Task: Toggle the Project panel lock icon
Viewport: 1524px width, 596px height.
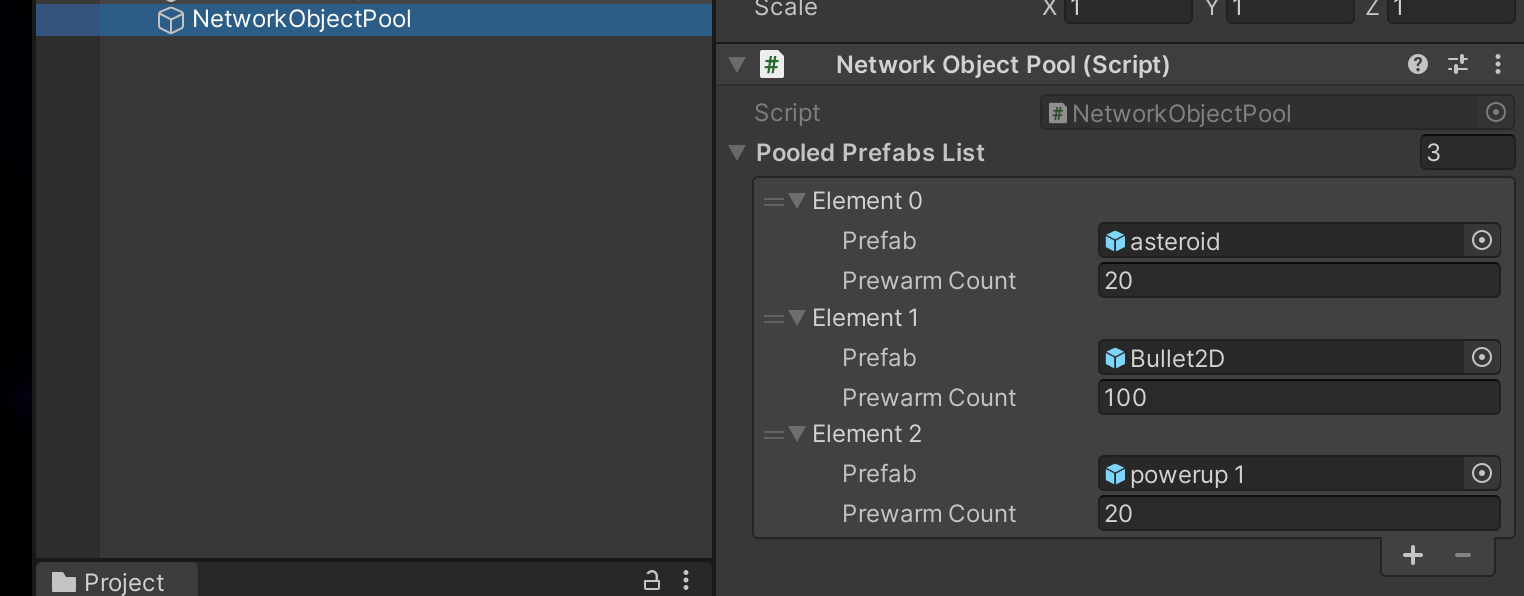Action: click(651, 580)
